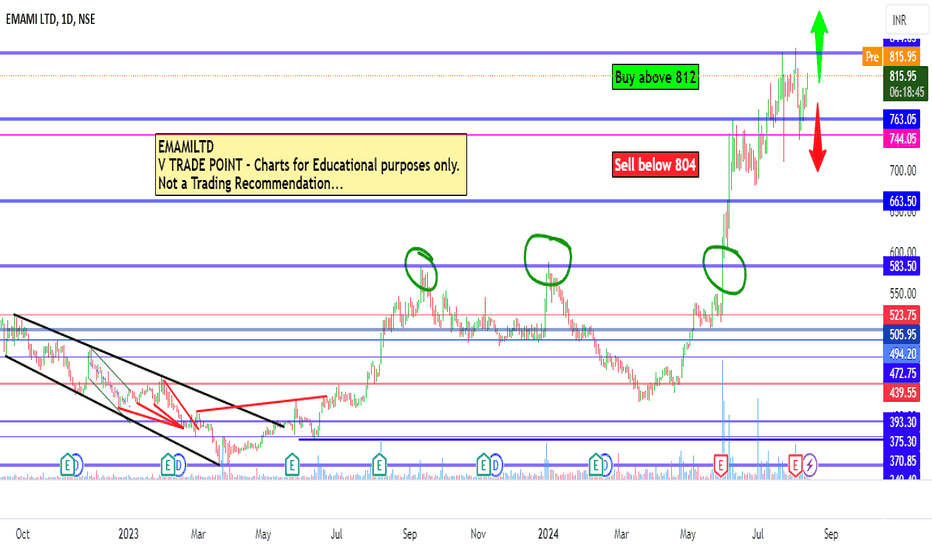The image size is (932, 550).
Task: Select the red earnings icon beside lightning icon
Action: click(795, 464)
